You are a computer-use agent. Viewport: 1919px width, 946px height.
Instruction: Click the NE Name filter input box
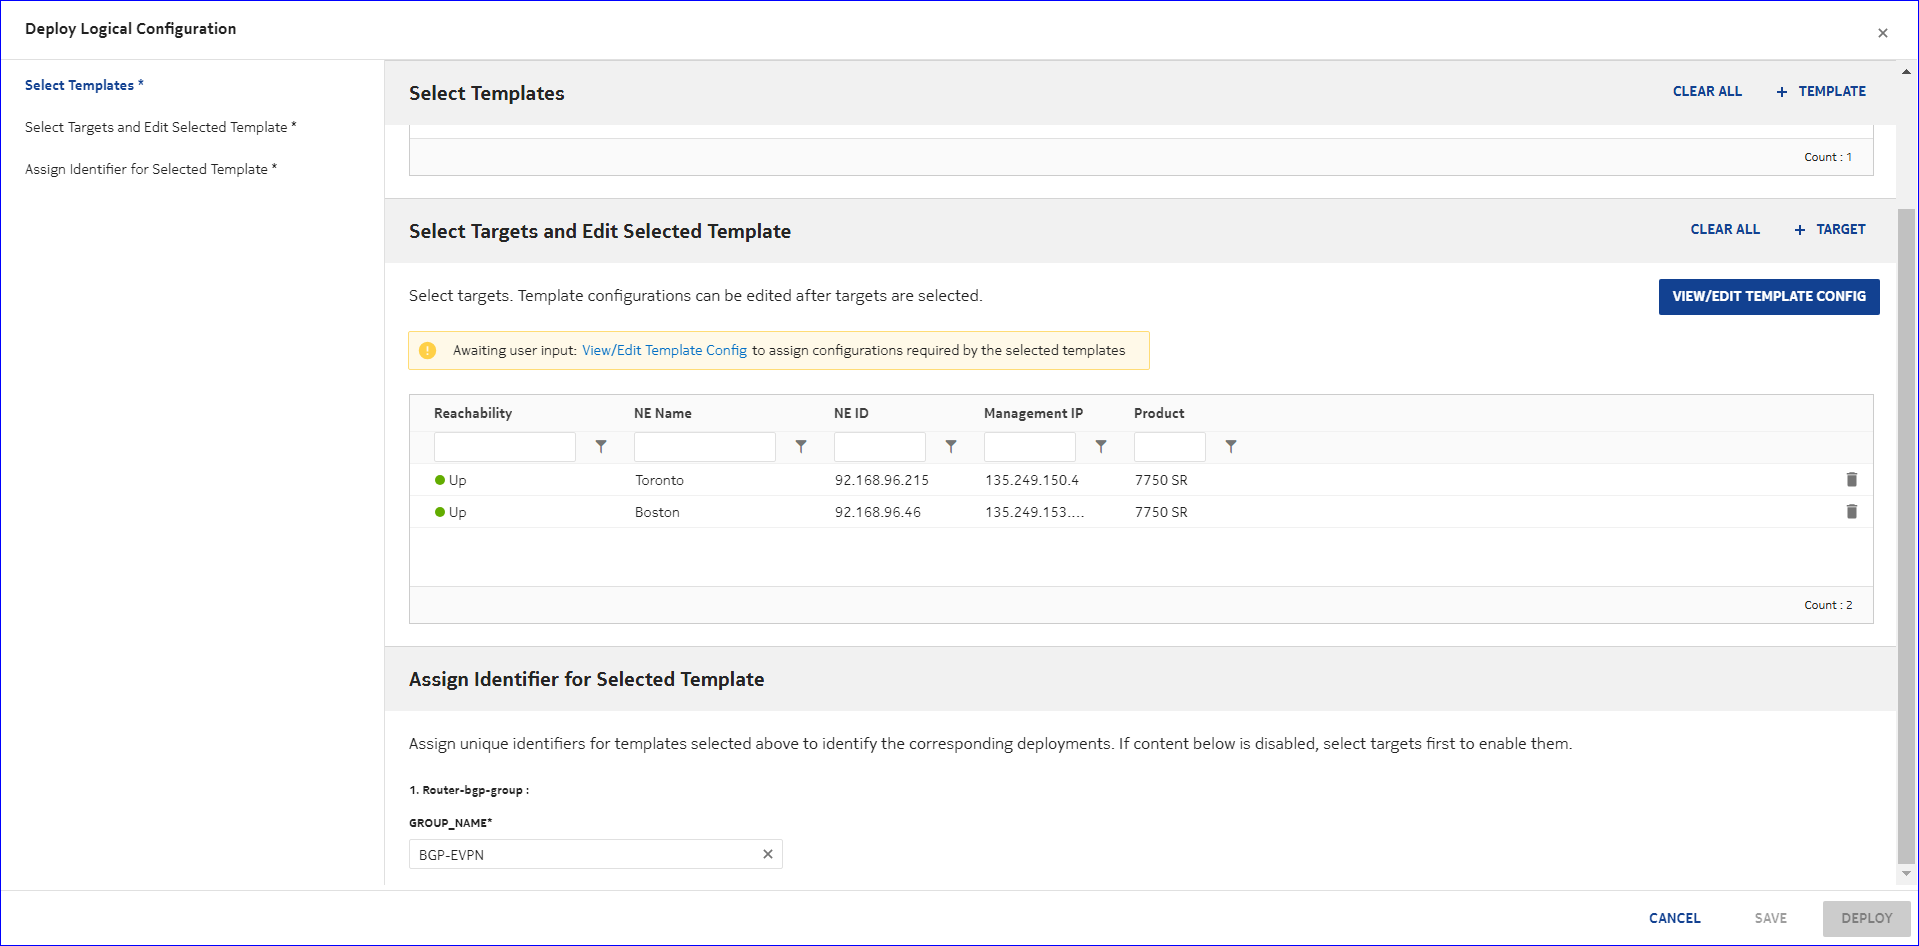pyautogui.click(x=704, y=447)
